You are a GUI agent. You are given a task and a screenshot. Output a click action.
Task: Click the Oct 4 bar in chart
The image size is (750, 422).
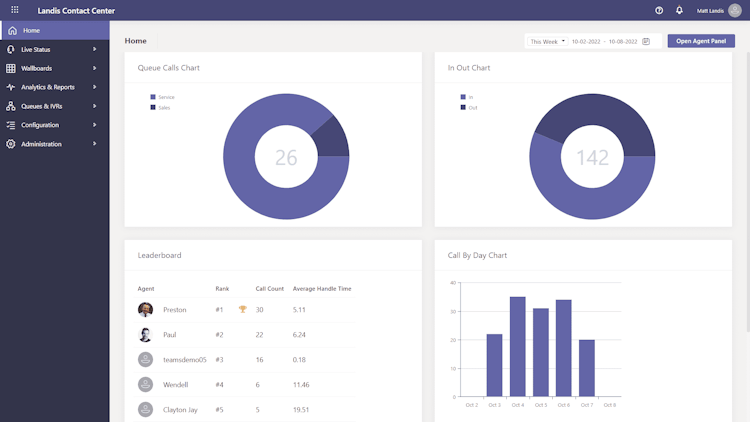[x=518, y=346]
